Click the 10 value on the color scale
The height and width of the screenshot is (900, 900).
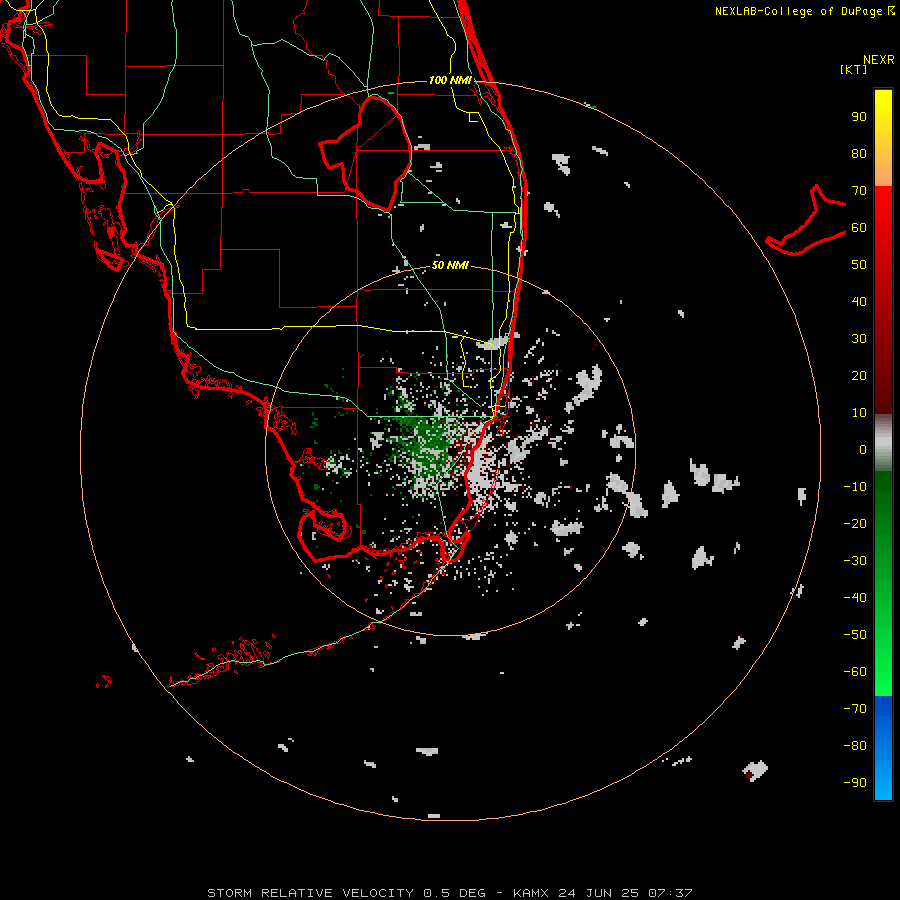(859, 413)
